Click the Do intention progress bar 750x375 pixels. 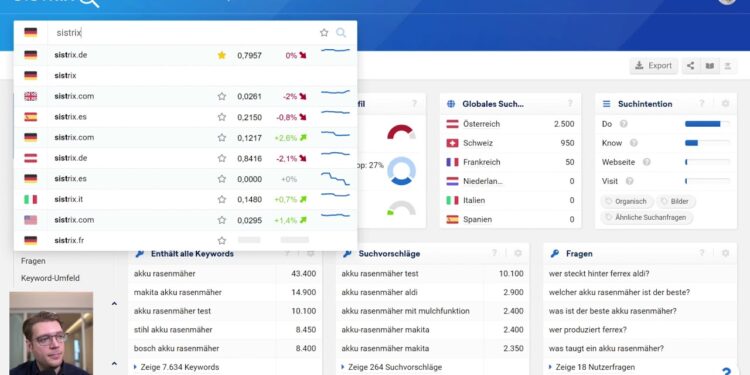(x=707, y=124)
